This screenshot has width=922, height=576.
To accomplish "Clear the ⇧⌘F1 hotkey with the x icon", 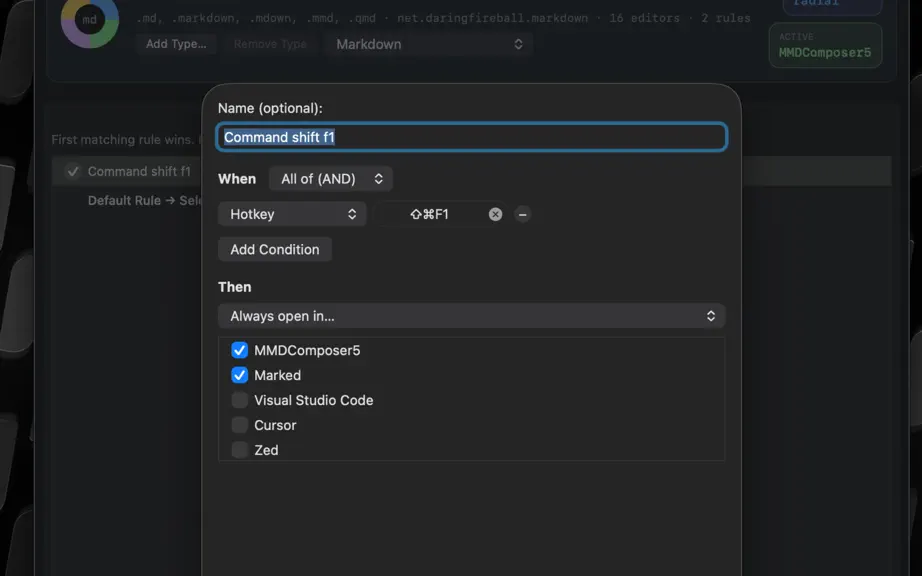I will [495, 215].
